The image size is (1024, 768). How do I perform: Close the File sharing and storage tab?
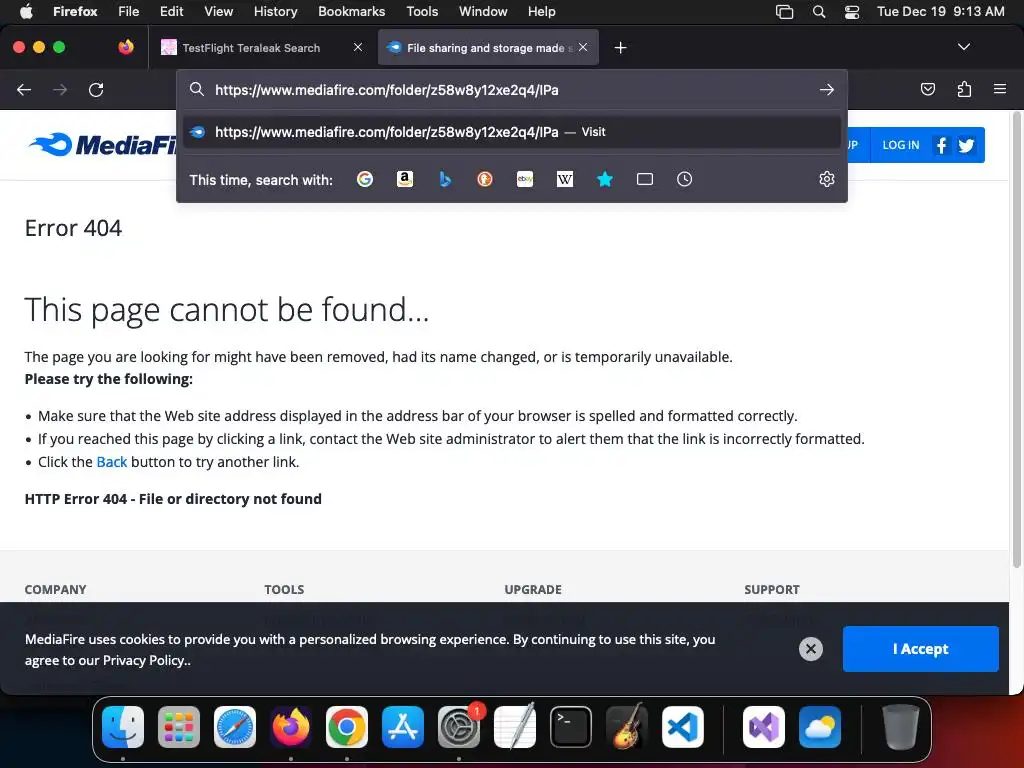(x=583, y=47)
